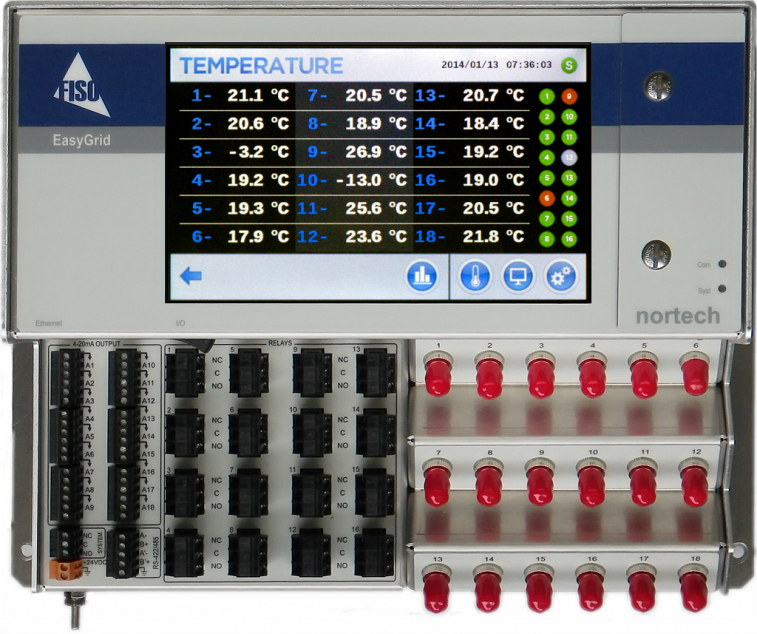Click the Syst indicator LED
Viewport: 757px width, 634px height.
[x=722, y=289]
